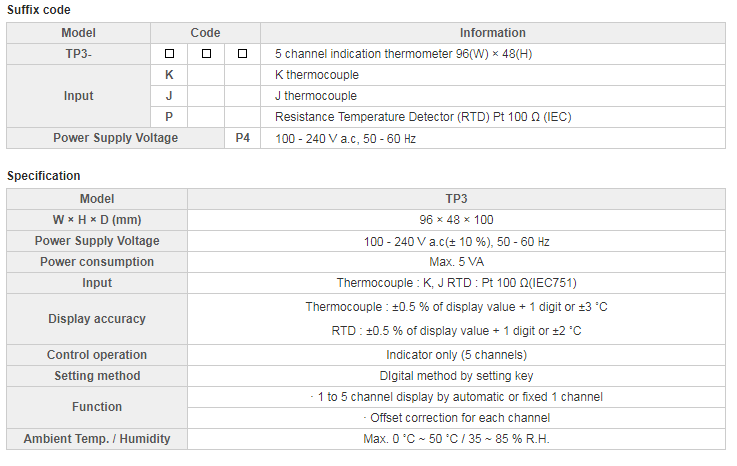Click the third square code placeholder box
737x466 pixels.
[242, 53]
